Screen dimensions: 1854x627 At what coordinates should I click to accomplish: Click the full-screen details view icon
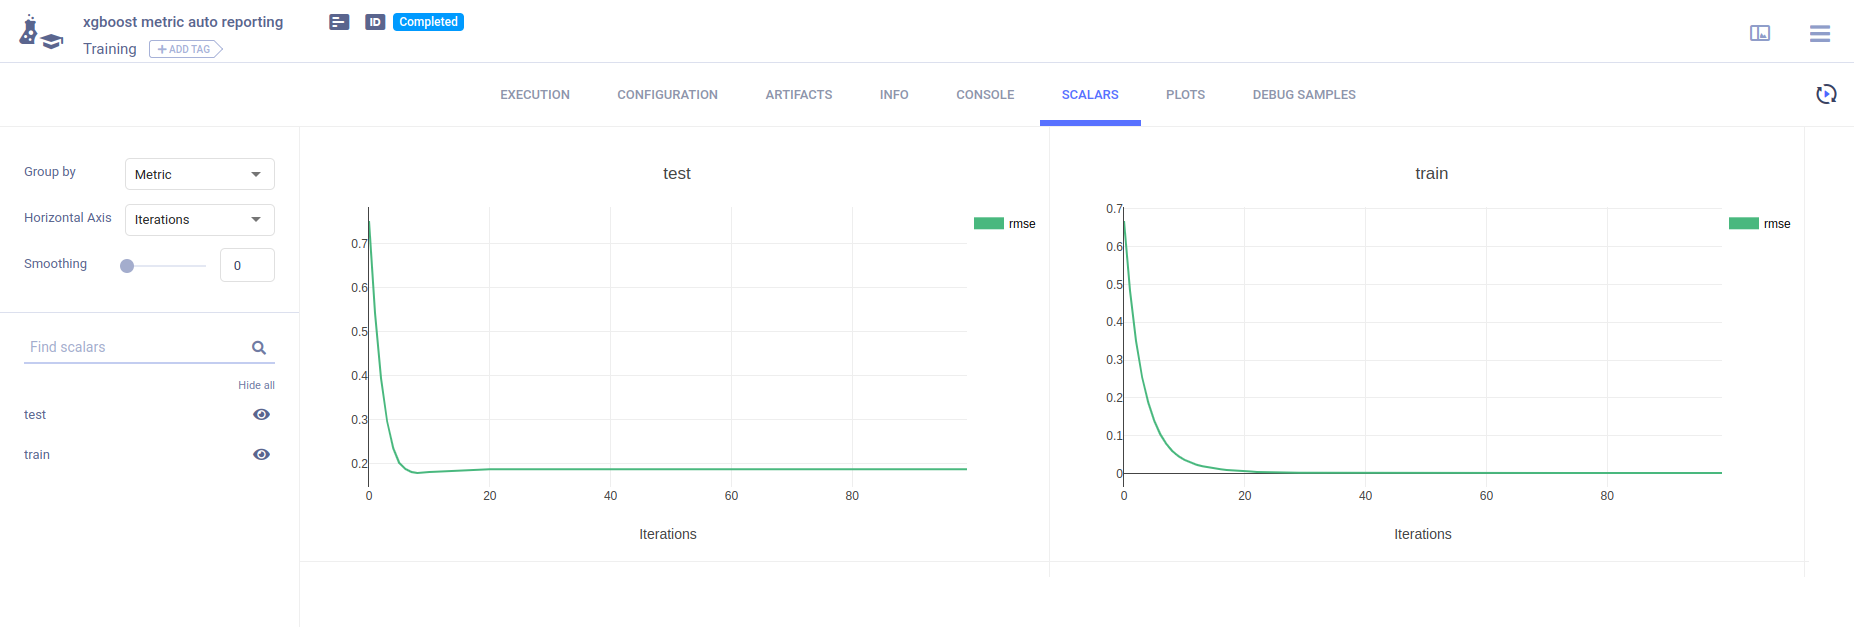click(1759, 34)
